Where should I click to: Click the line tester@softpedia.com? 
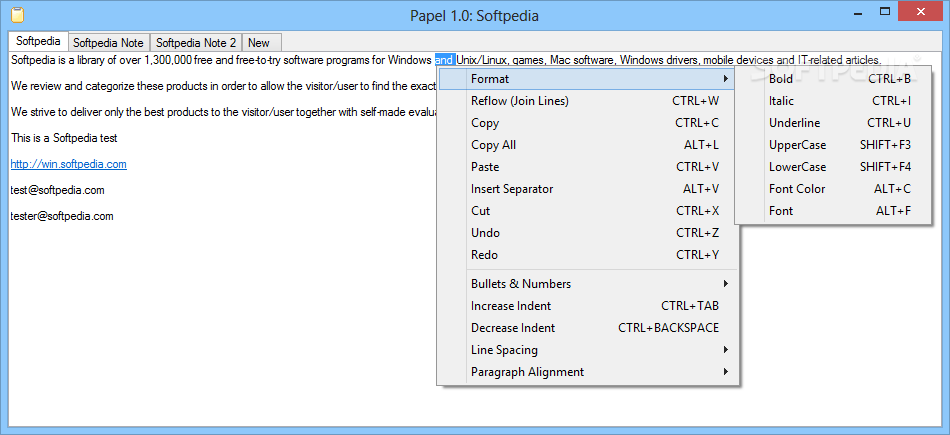[x=62, y=216]
